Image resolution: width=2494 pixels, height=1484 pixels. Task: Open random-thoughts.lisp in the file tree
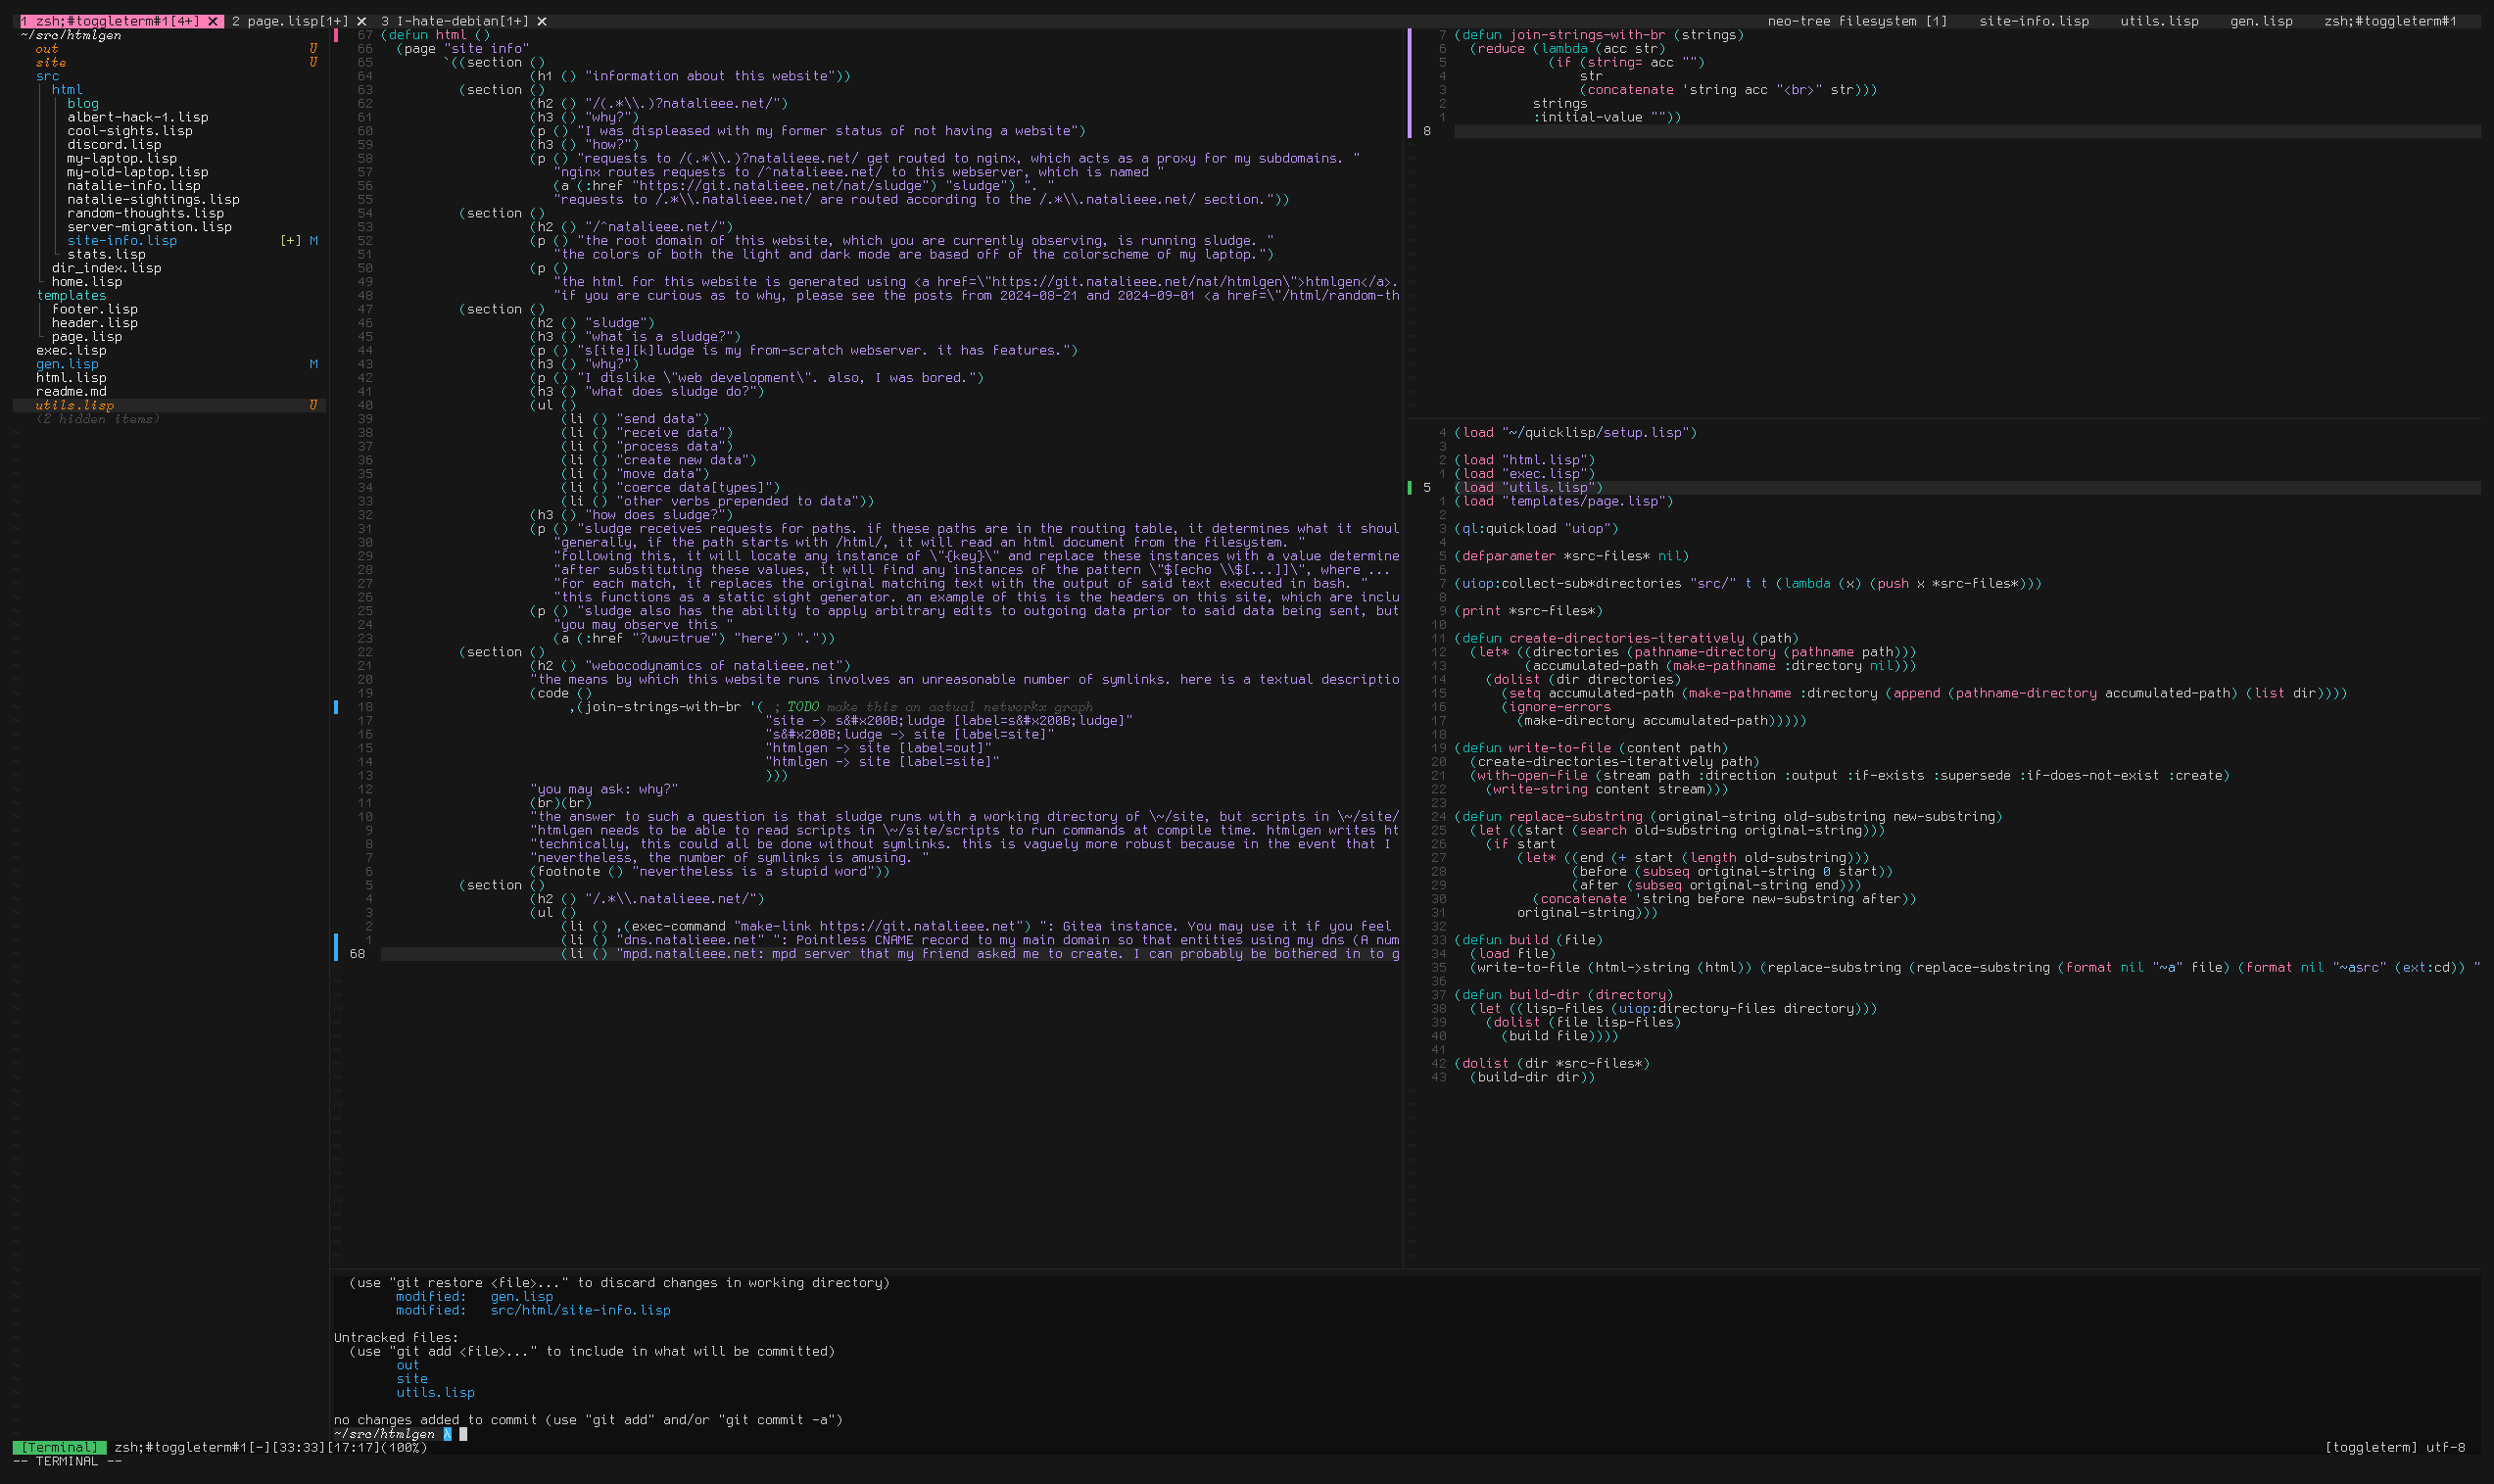coord(146,213)
